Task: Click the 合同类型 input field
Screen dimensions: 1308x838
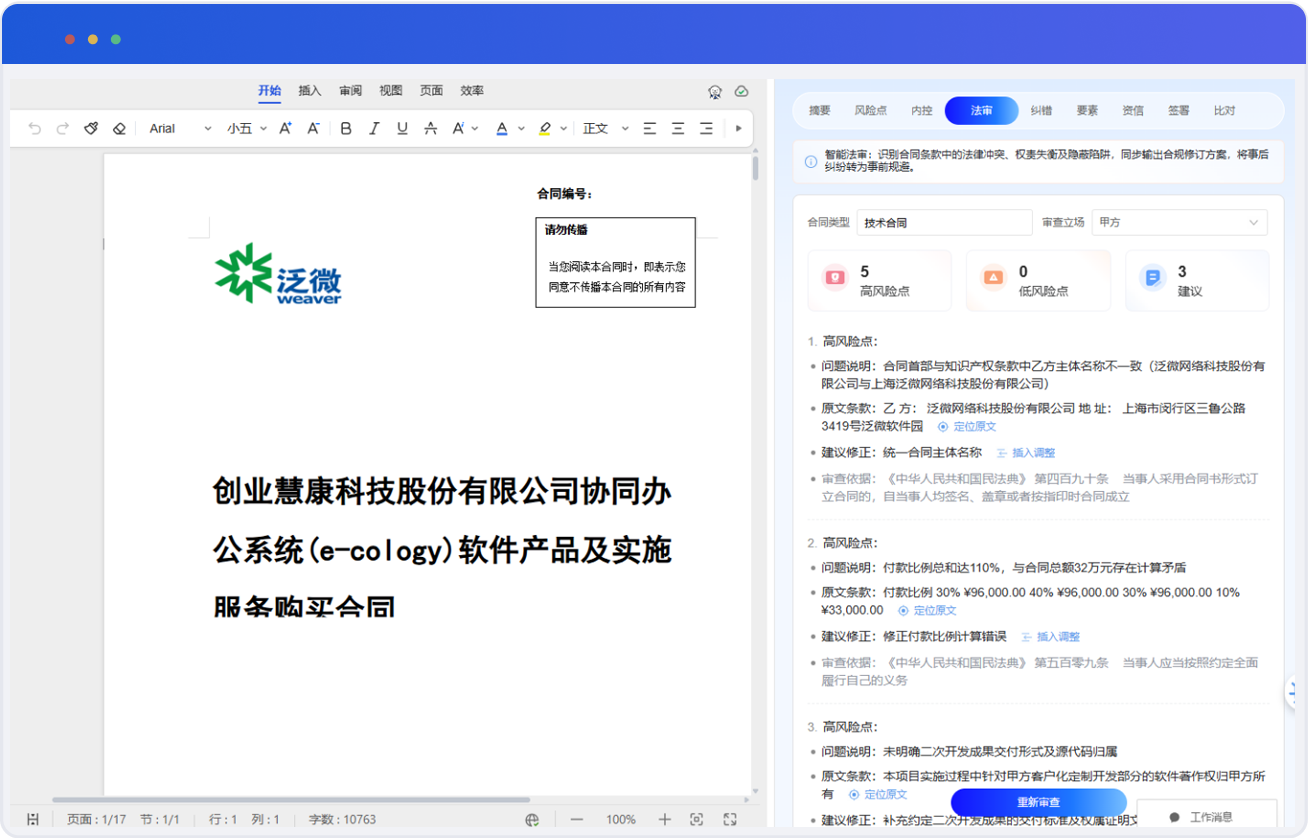Action: 944,222
